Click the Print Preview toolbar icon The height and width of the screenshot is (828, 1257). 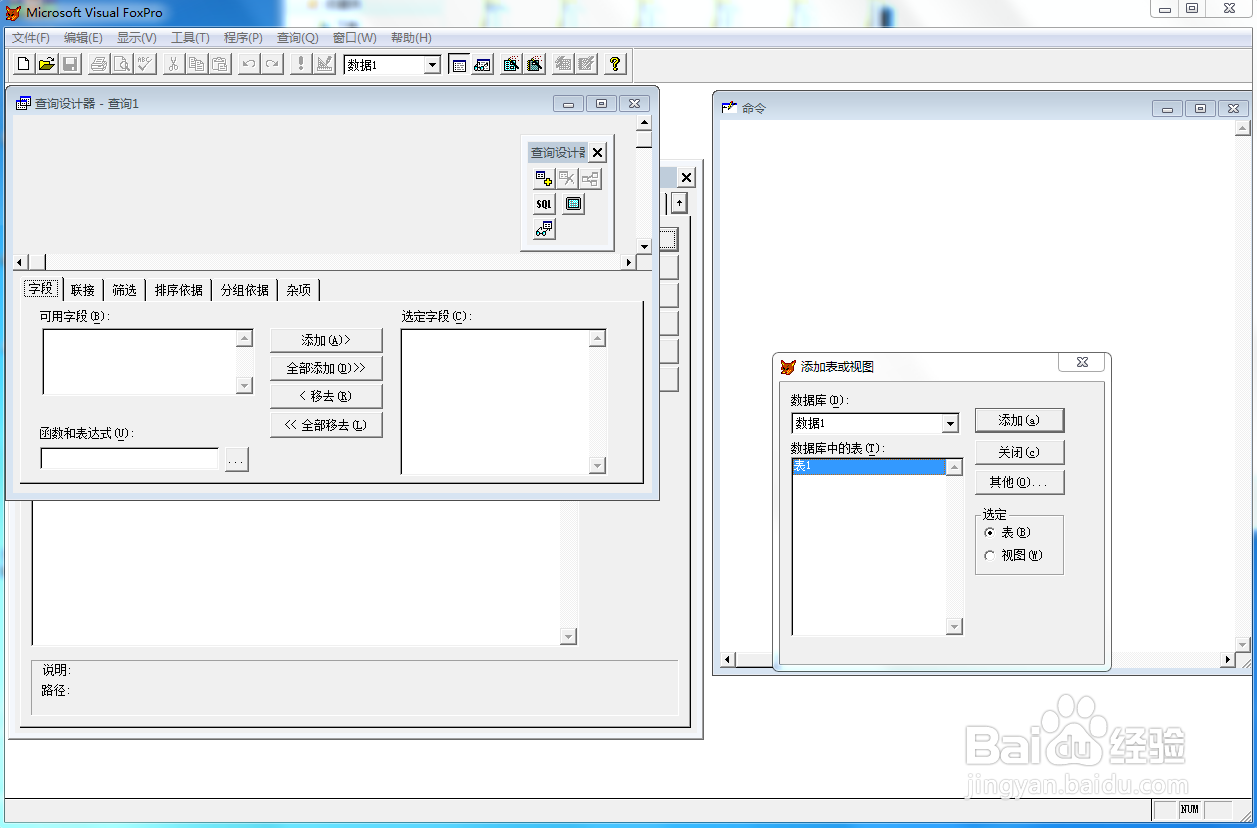121,65
